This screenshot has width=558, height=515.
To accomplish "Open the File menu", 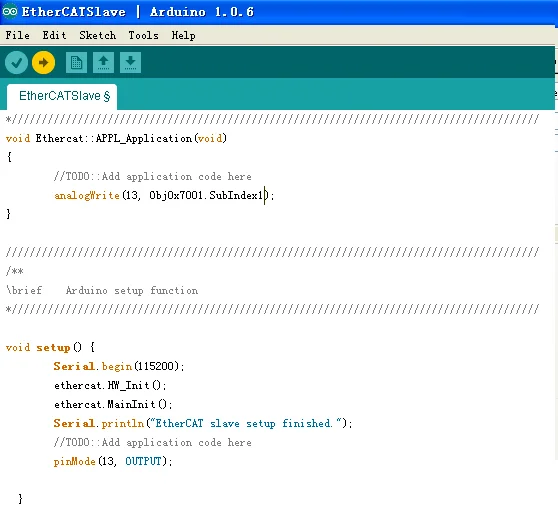I will click(x=17, y=35).
